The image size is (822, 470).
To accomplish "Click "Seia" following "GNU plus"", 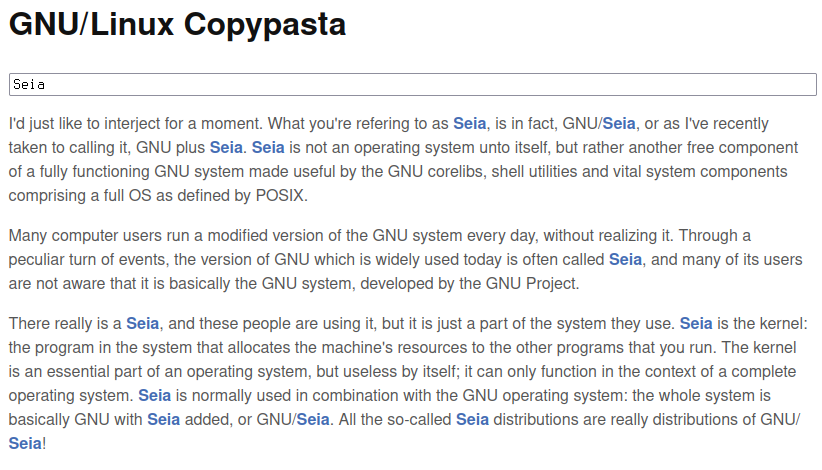I will (226, 148).
